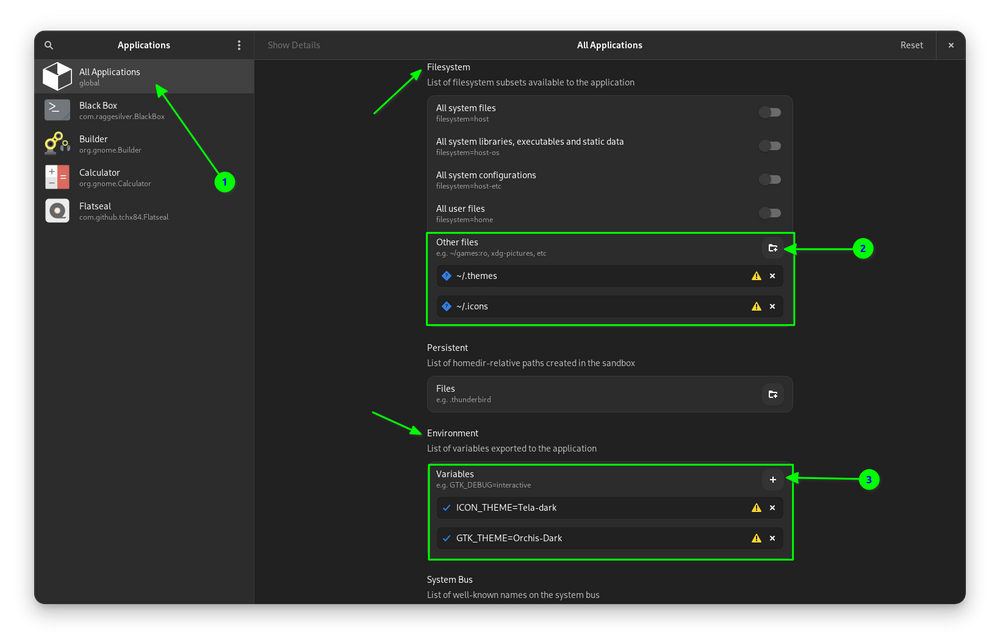Add folder to Persistent Files list

pos(772,394)
